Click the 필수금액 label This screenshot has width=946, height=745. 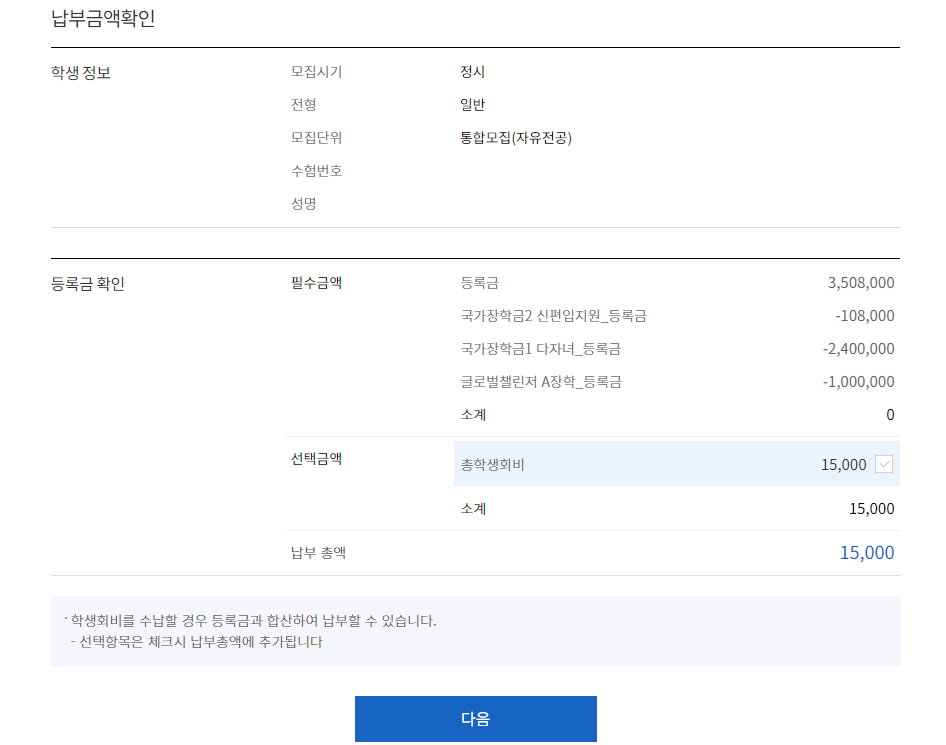(x=316, y=283)
